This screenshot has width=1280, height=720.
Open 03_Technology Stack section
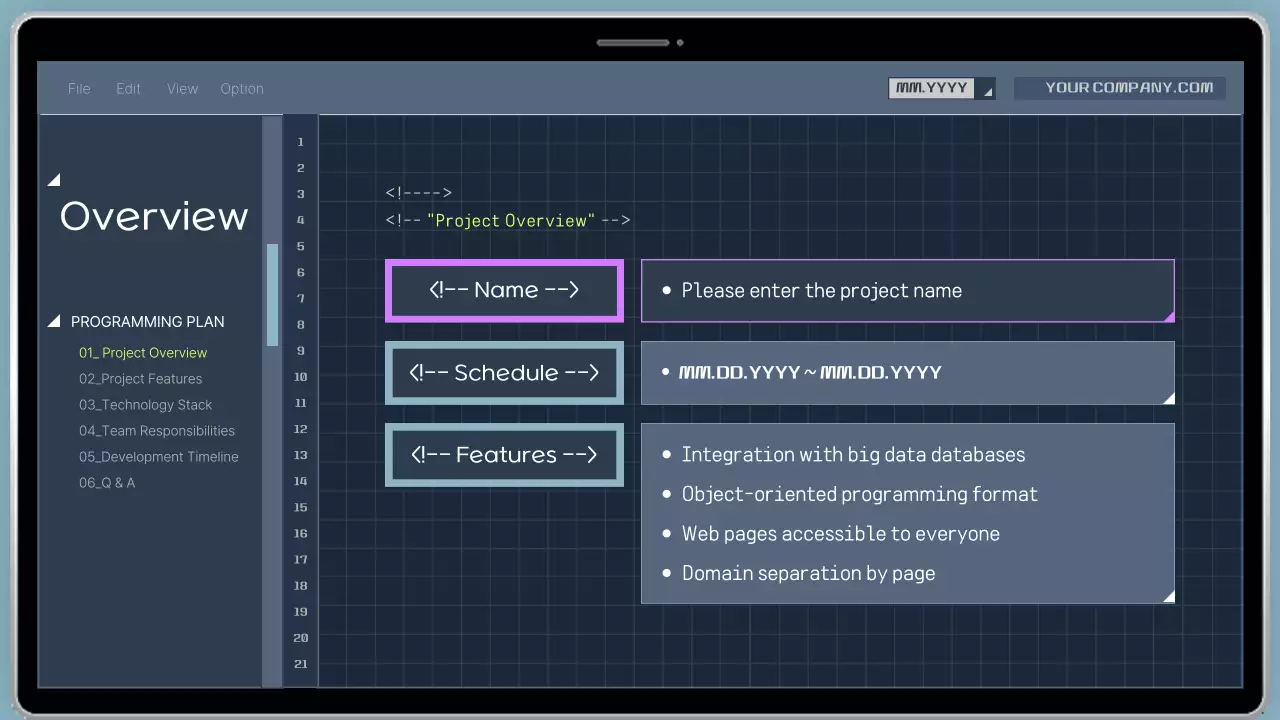pyautogui.click(x=145, y=405)
